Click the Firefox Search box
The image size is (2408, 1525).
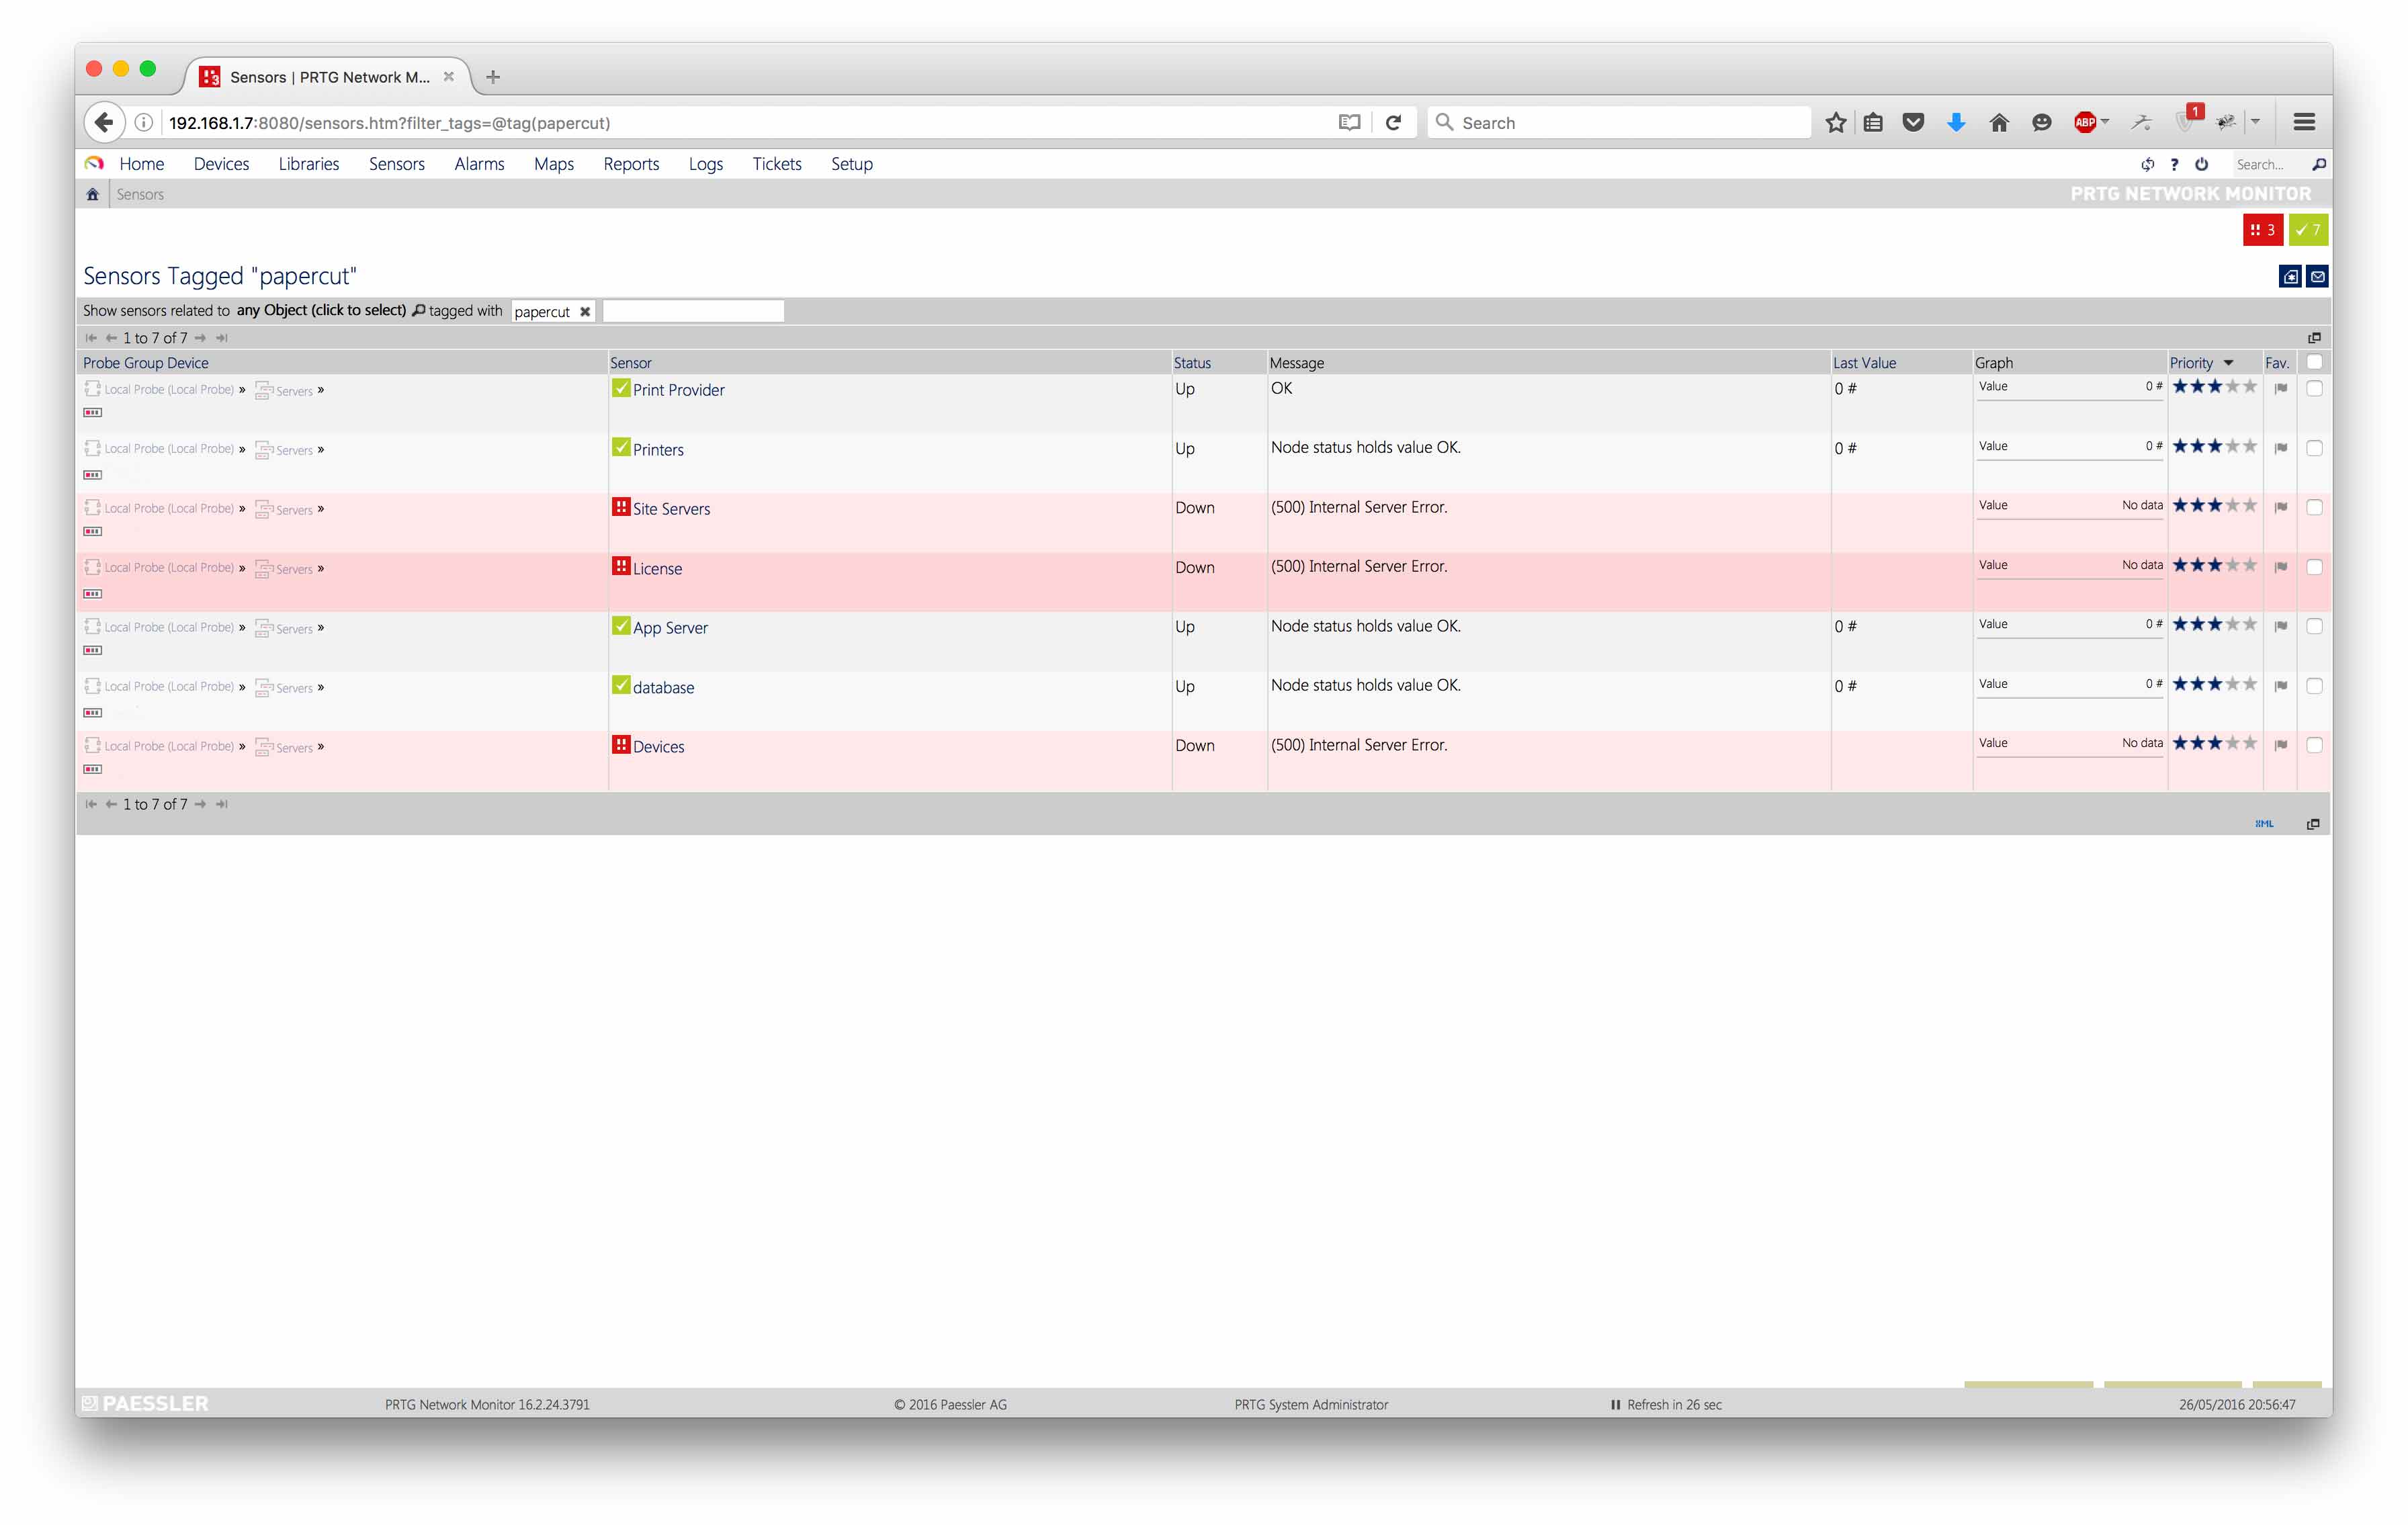tap(1620, 122)
